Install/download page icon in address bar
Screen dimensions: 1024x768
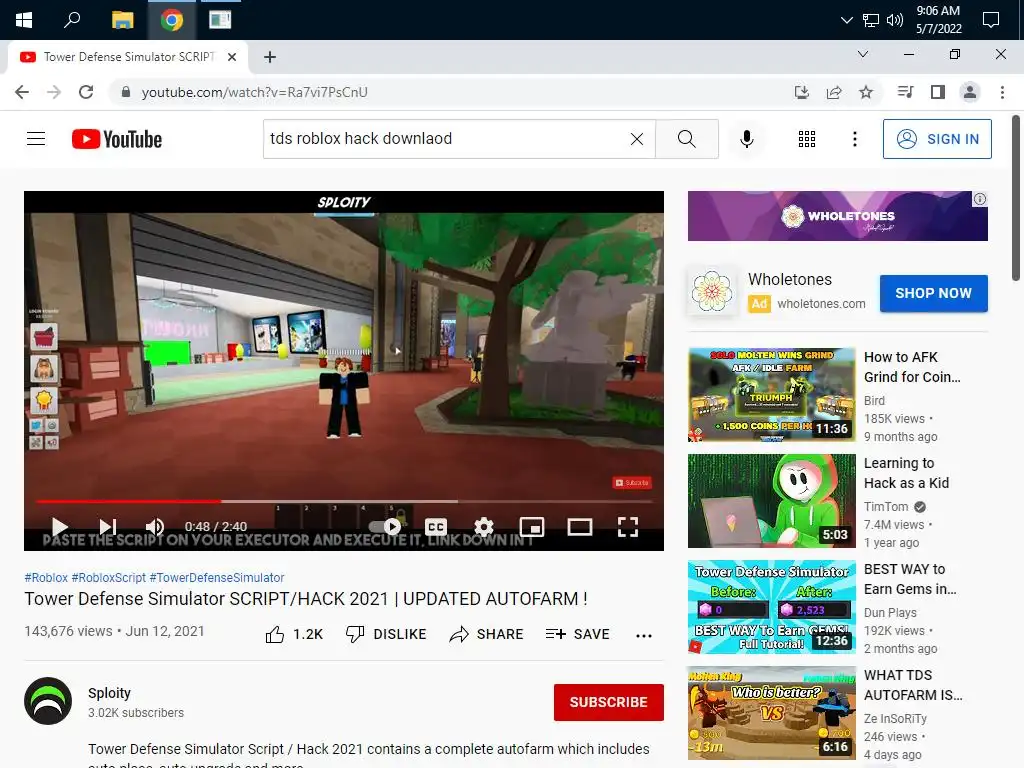point(801,92)
